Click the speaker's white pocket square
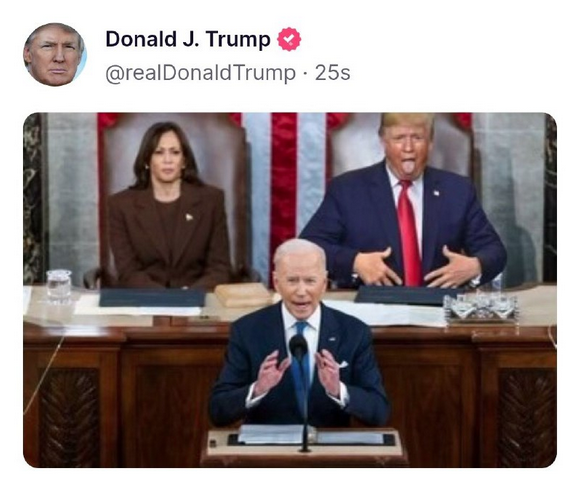The width and height of the screenshot is (574, 485). pyautogui.click(x=342, y=364)
